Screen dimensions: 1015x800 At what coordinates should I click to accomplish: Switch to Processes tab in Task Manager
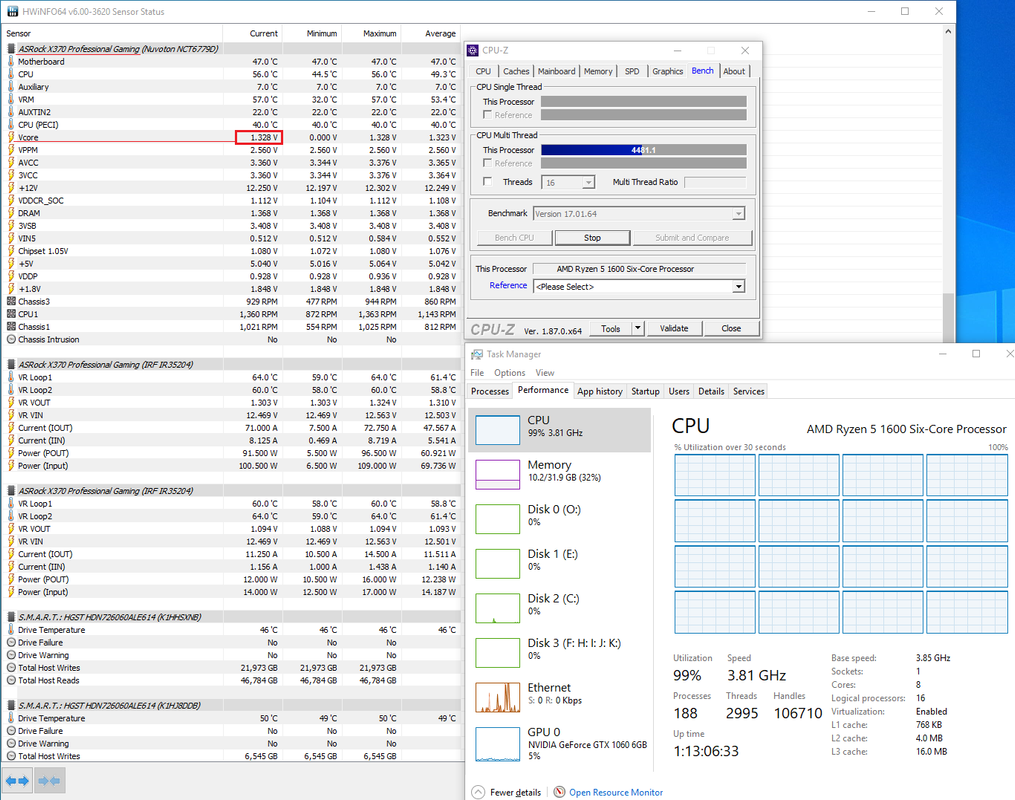click(490, 392)
